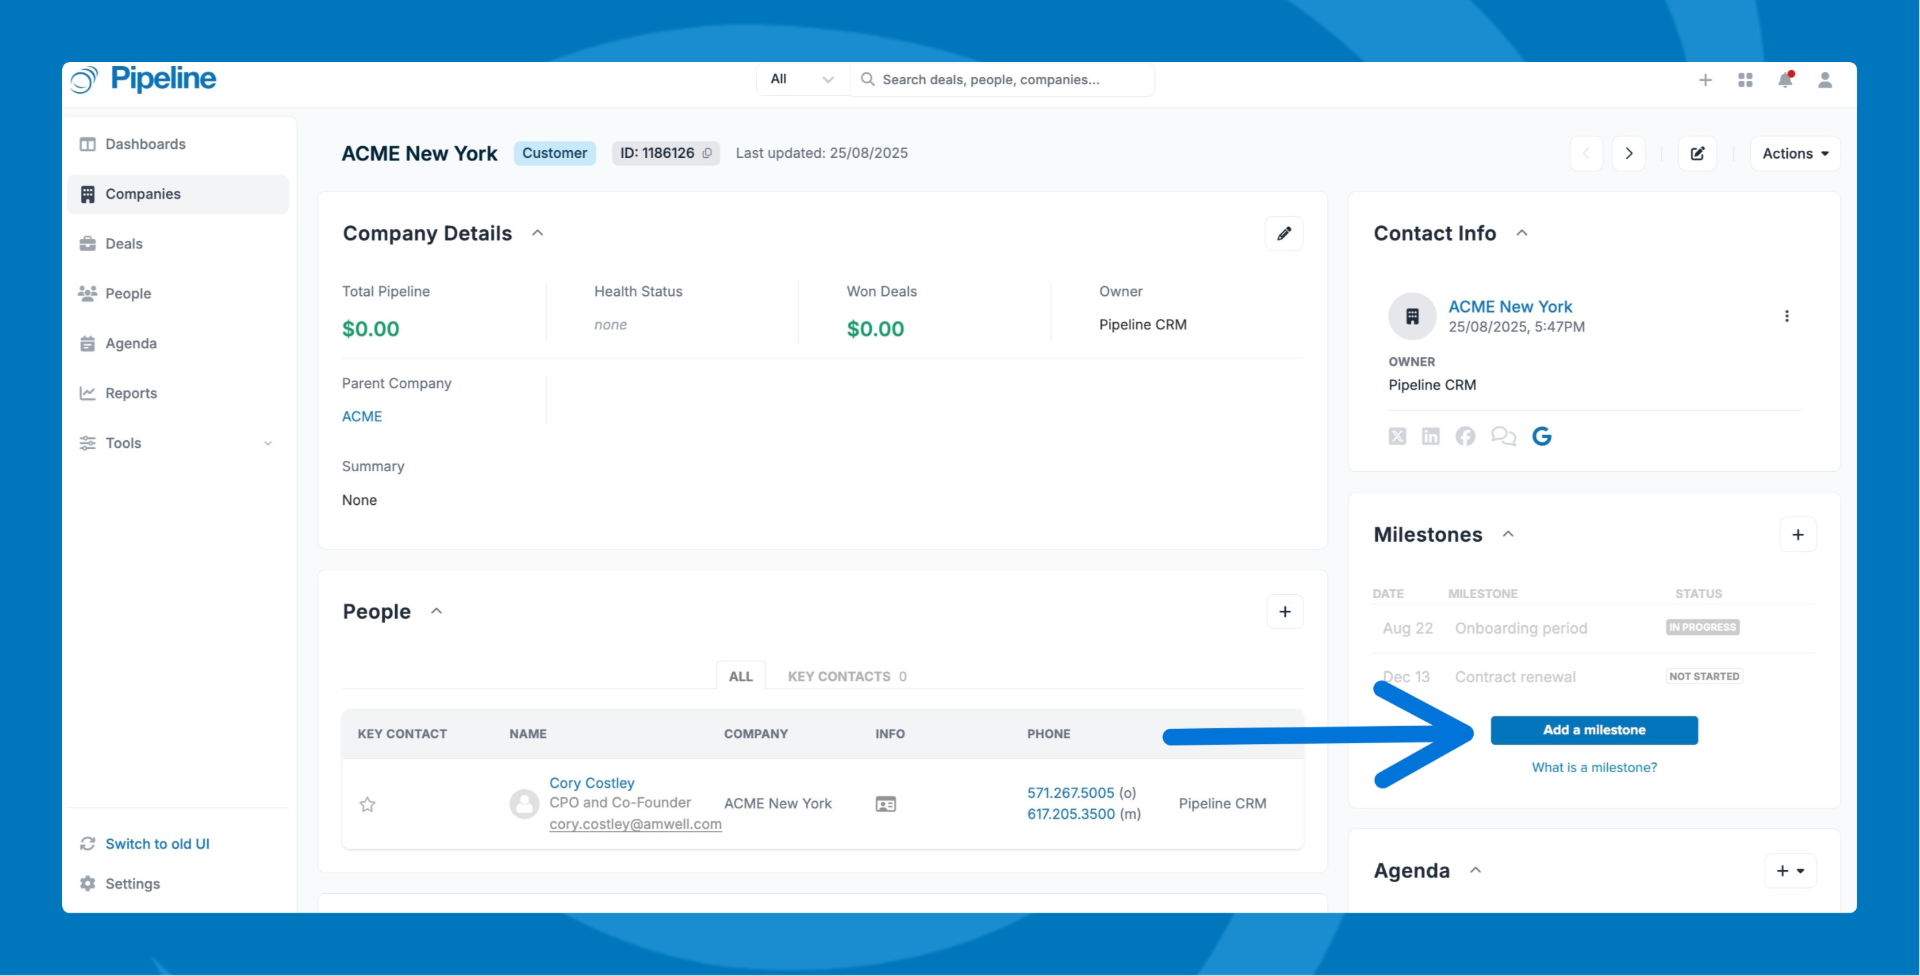1920x976 pixels.
Task: Open Reports in sidebar
Action: pyautogui.click(x=178, y=393)
